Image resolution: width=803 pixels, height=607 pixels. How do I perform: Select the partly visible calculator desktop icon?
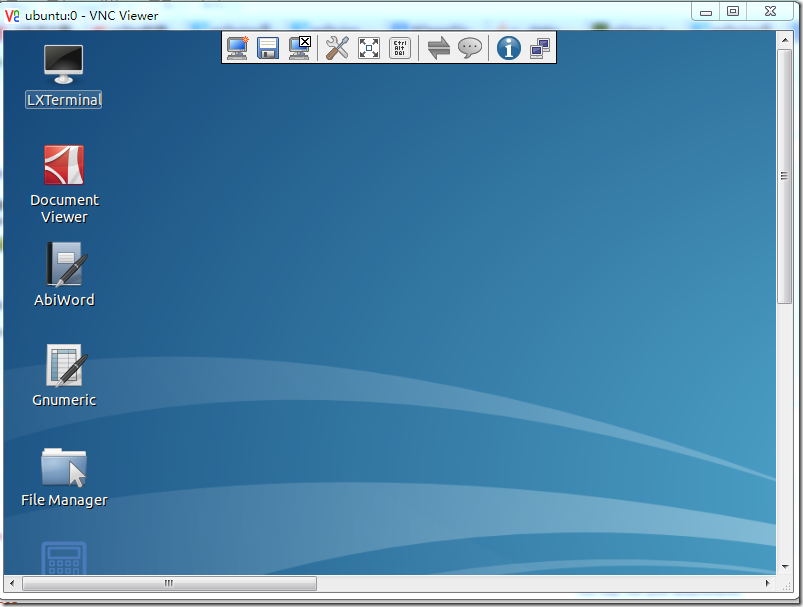[64, 558]
